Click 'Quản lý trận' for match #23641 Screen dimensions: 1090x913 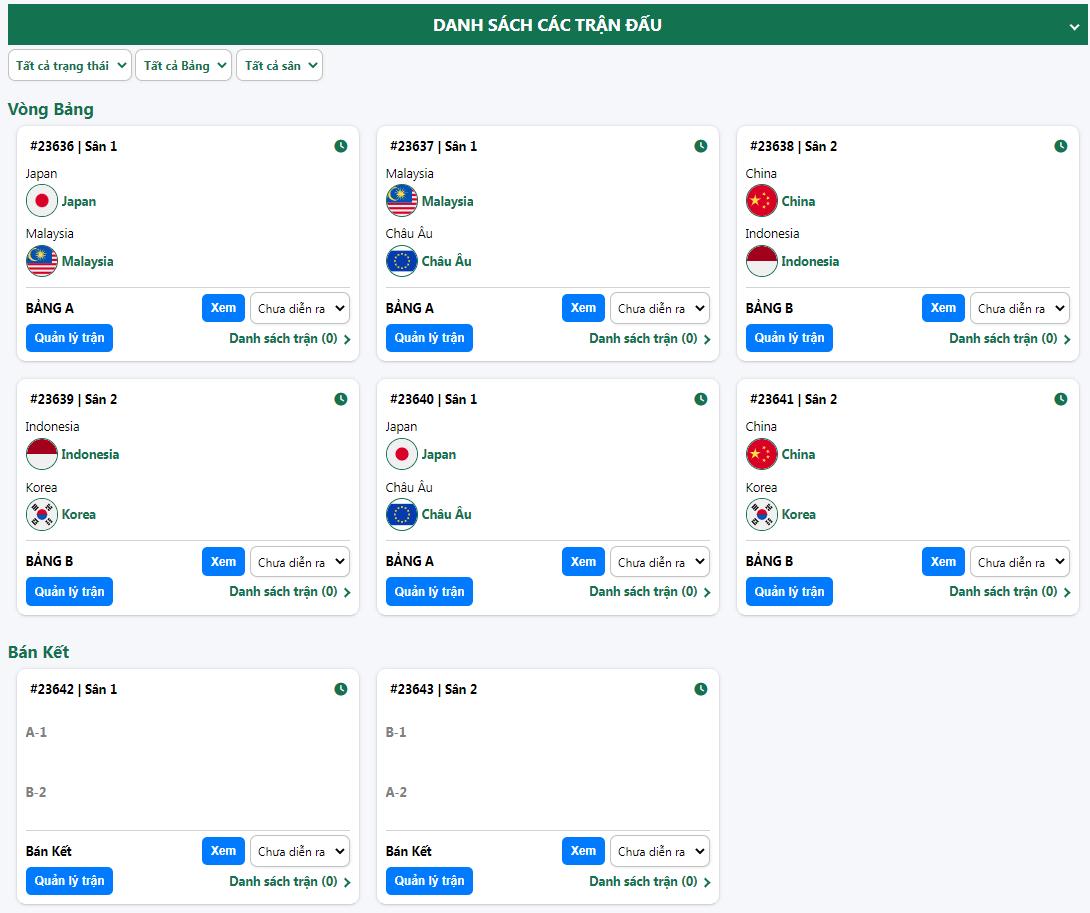pyautogui.click(x=789, y=591)
